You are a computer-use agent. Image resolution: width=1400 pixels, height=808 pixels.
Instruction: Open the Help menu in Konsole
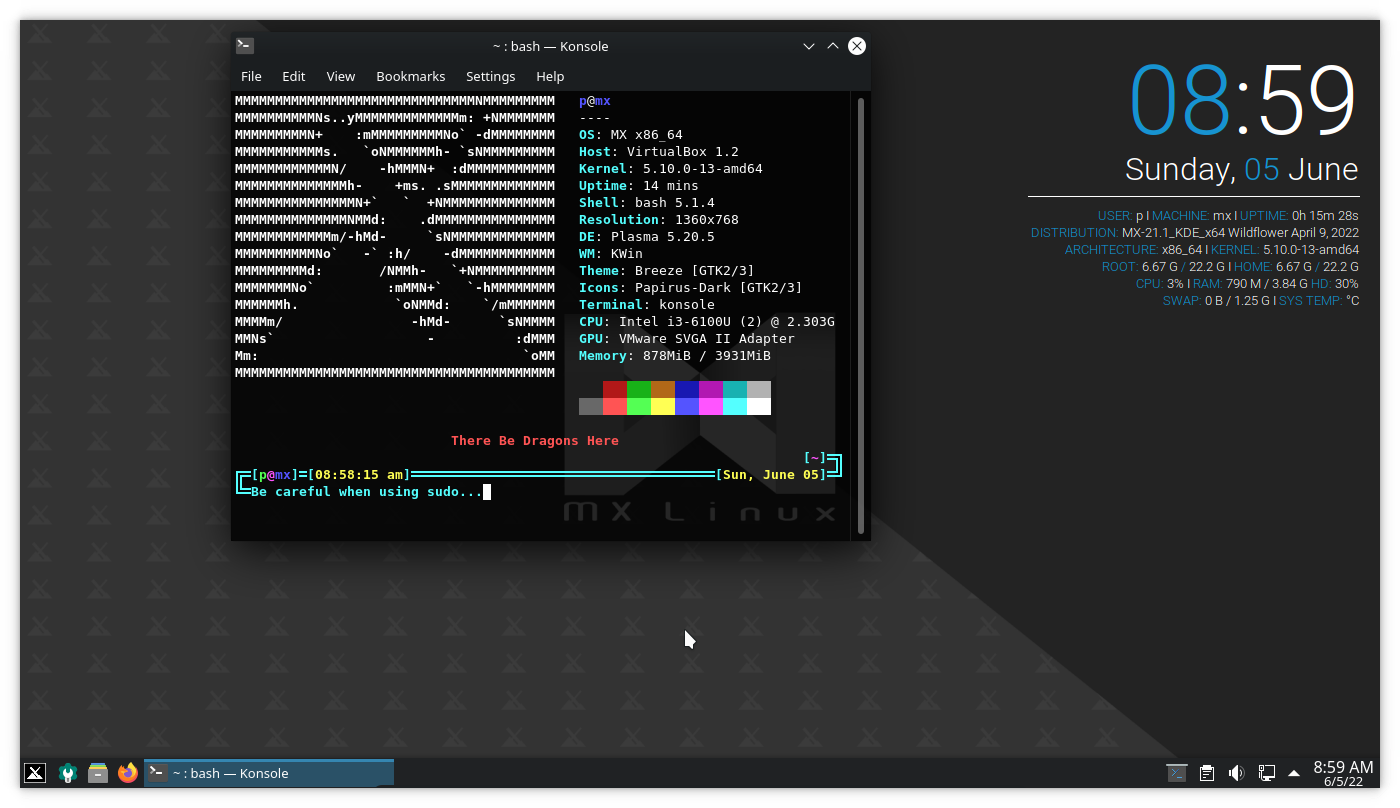[550, 76]
